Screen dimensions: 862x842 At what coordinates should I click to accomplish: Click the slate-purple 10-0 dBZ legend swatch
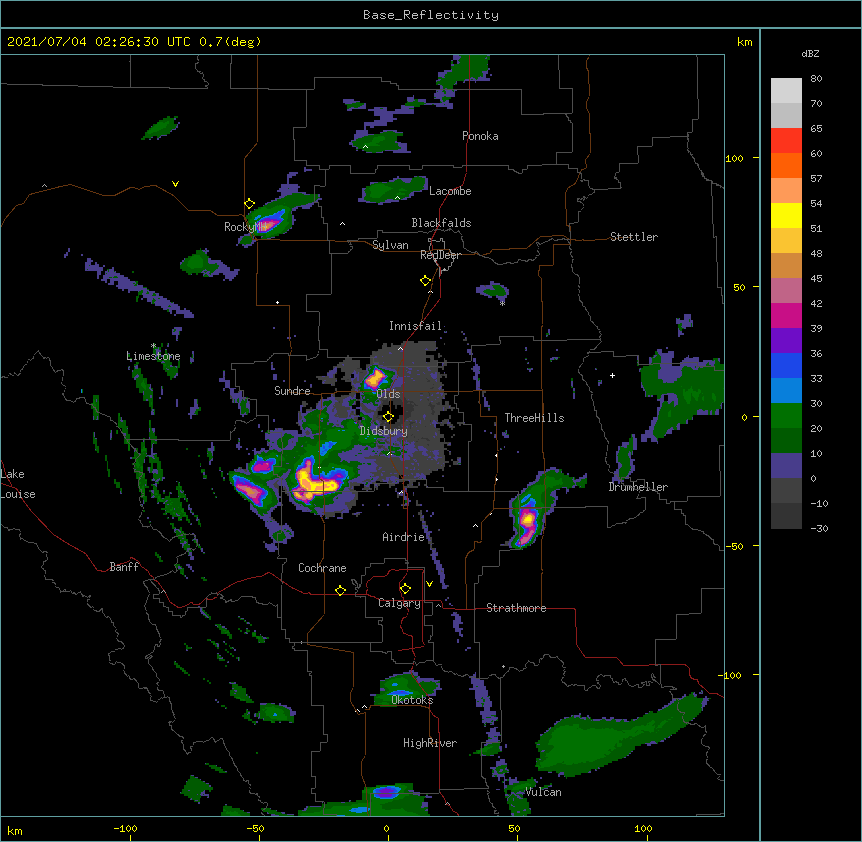(786, 466)
